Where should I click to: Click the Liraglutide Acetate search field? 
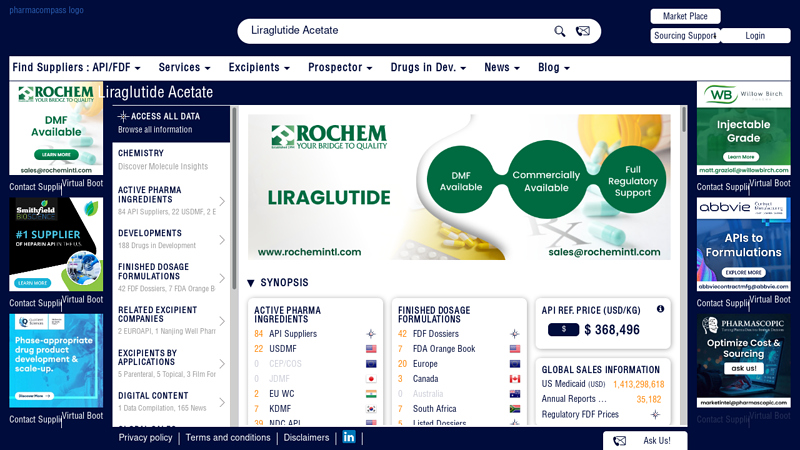tap(398, 31)
